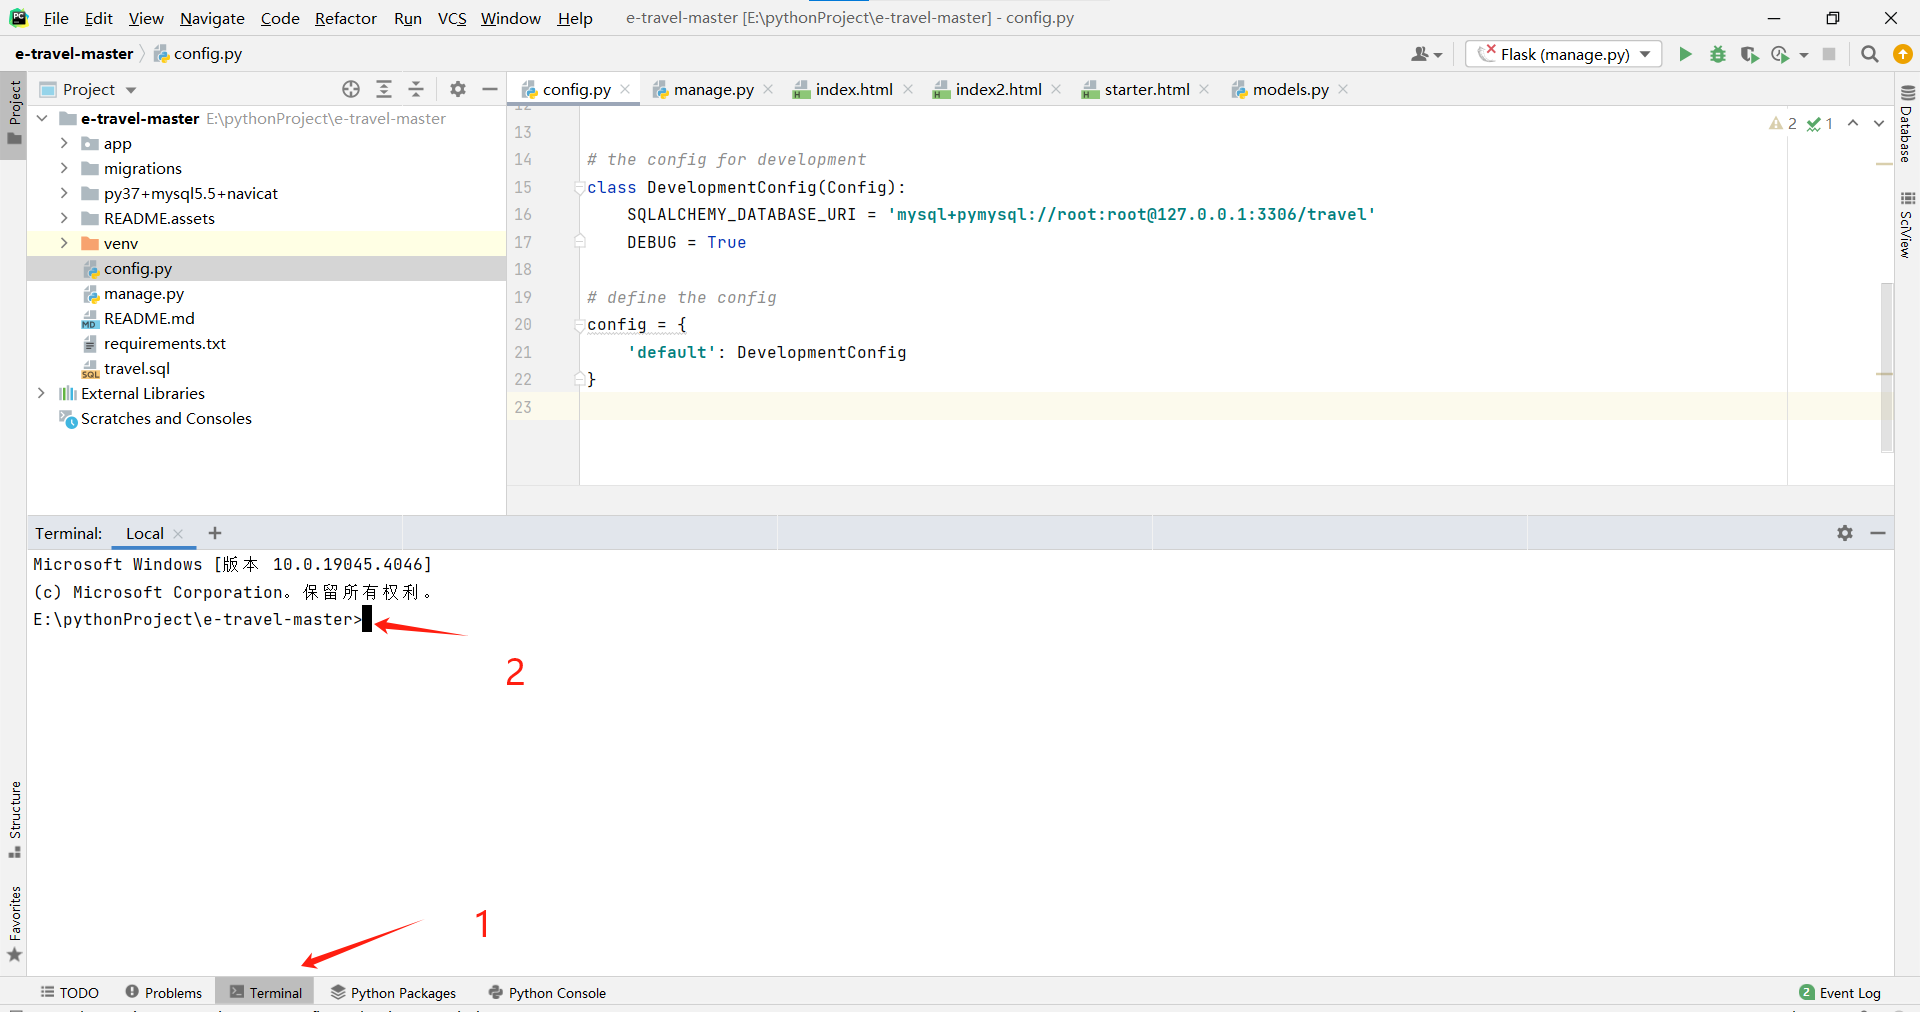Run the Flask manage.py configuration
This screenshot has height=1012, width=1920.
tap(1685, 54)
